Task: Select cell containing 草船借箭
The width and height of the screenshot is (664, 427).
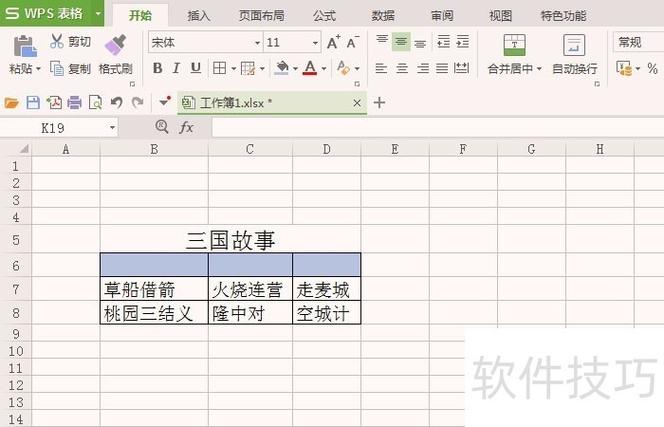Action: click(154, 289)
